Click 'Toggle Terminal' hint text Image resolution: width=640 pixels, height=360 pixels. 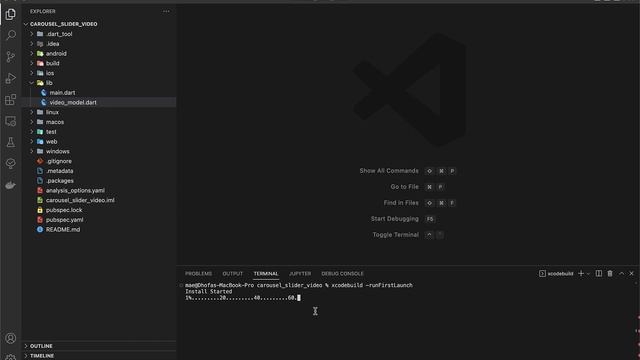click(x=395, y=235)
